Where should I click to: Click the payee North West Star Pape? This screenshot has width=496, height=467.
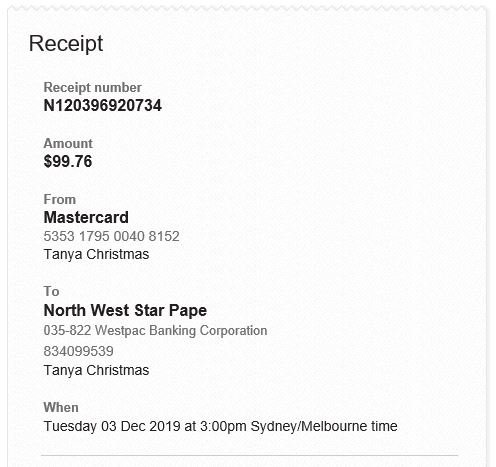(x=125, y=311)
